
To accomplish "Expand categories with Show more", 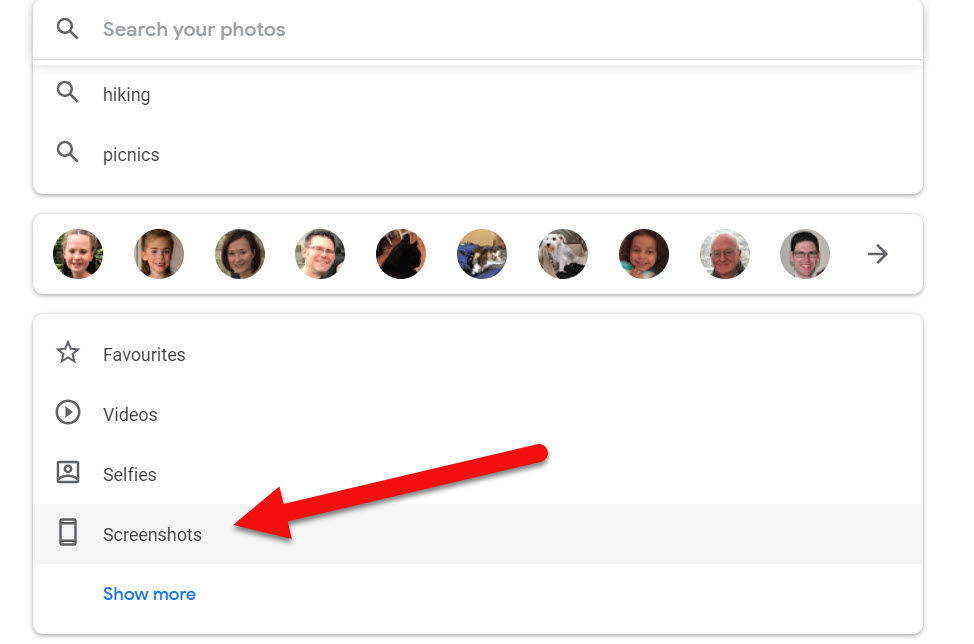I will click(x=149, y=594).
